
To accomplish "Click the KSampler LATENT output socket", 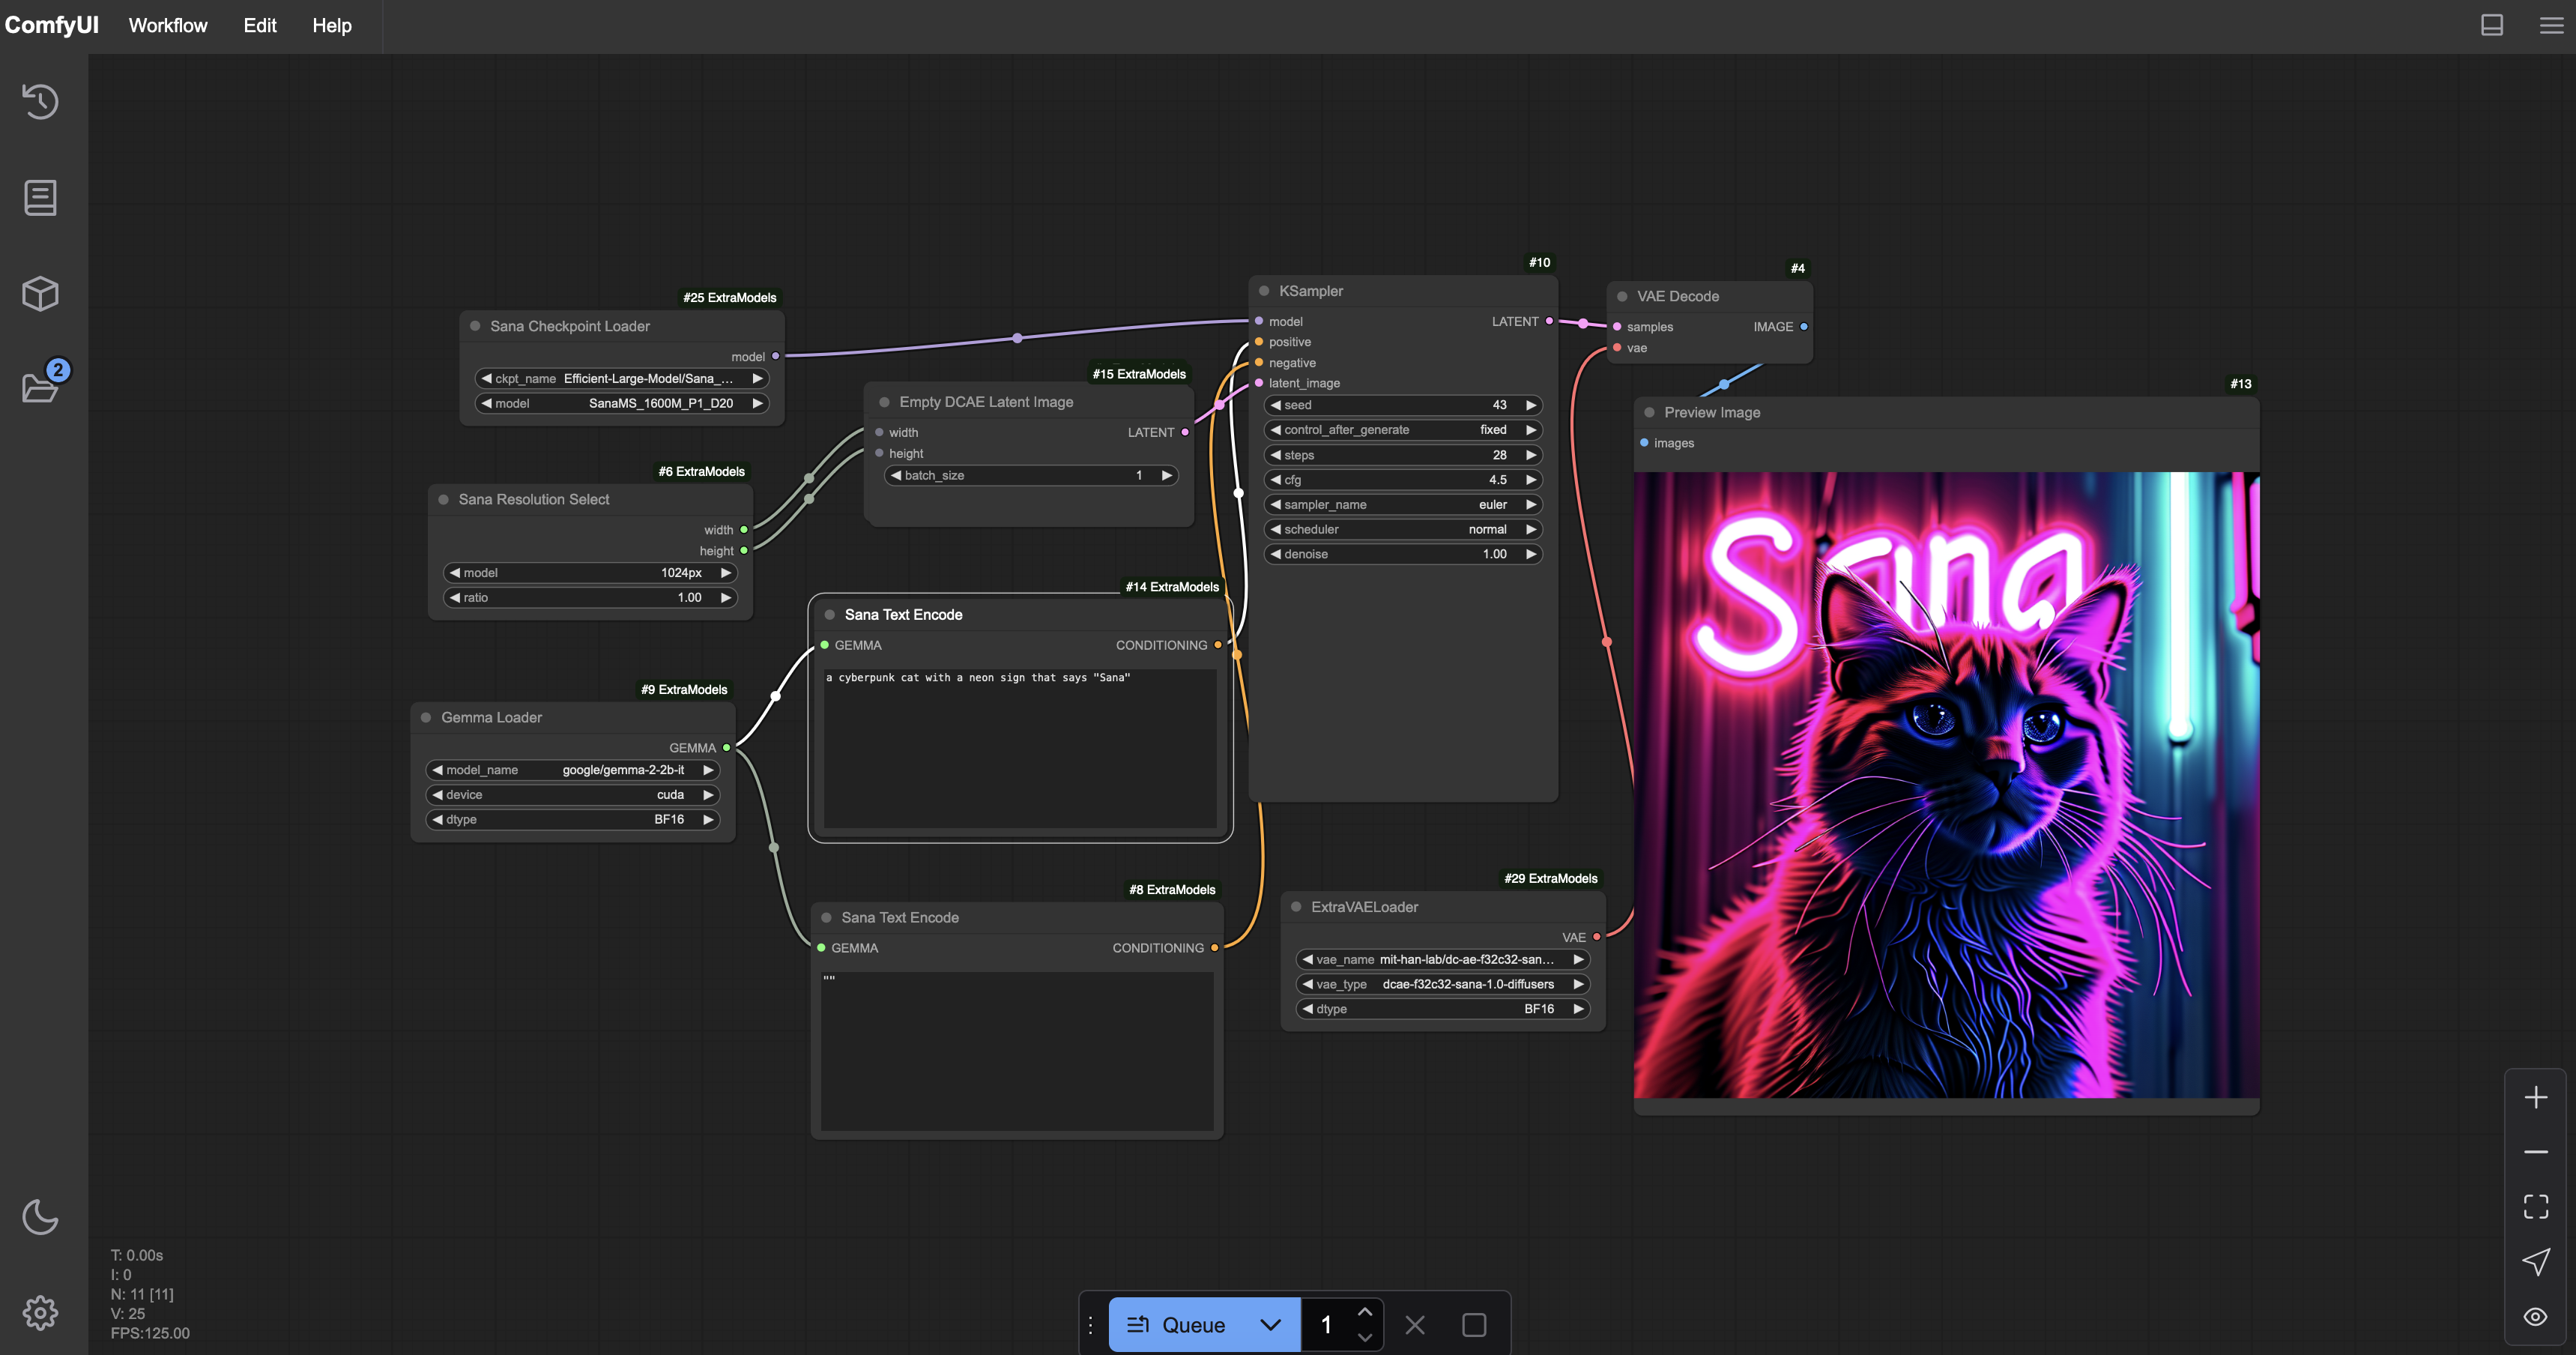I will (x=1550, y=321).
